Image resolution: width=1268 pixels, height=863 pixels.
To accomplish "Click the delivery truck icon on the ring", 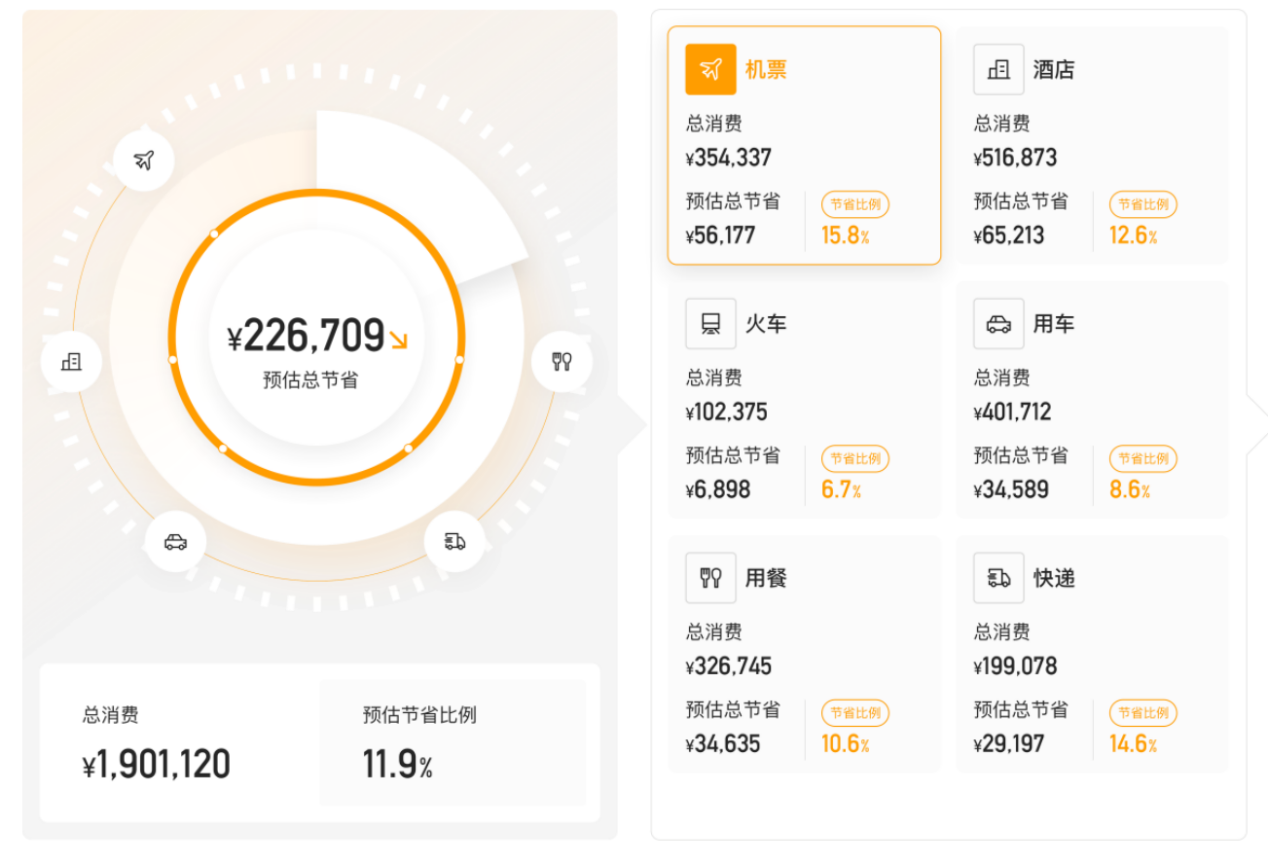I will tap(455, 541).
